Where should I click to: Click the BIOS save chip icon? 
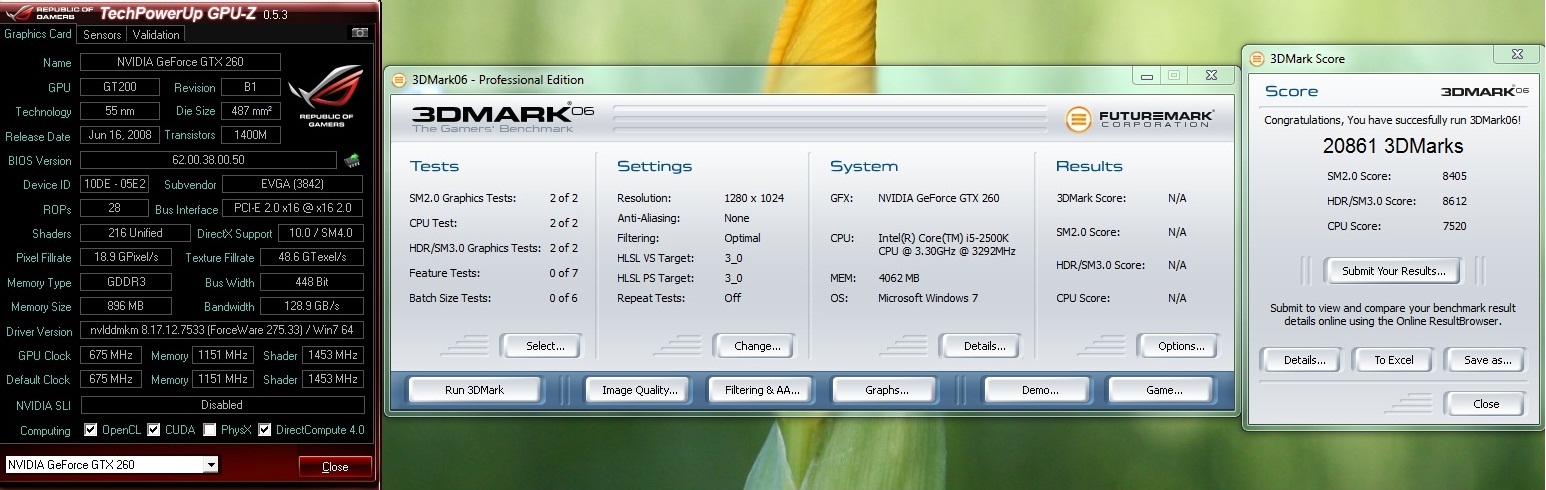352,160
